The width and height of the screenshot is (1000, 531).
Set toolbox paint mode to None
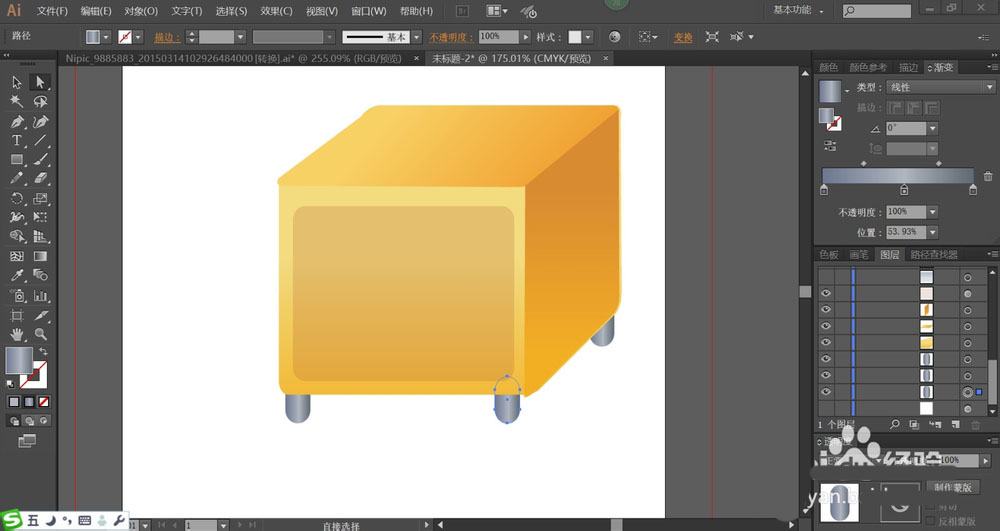click(43, 402)
